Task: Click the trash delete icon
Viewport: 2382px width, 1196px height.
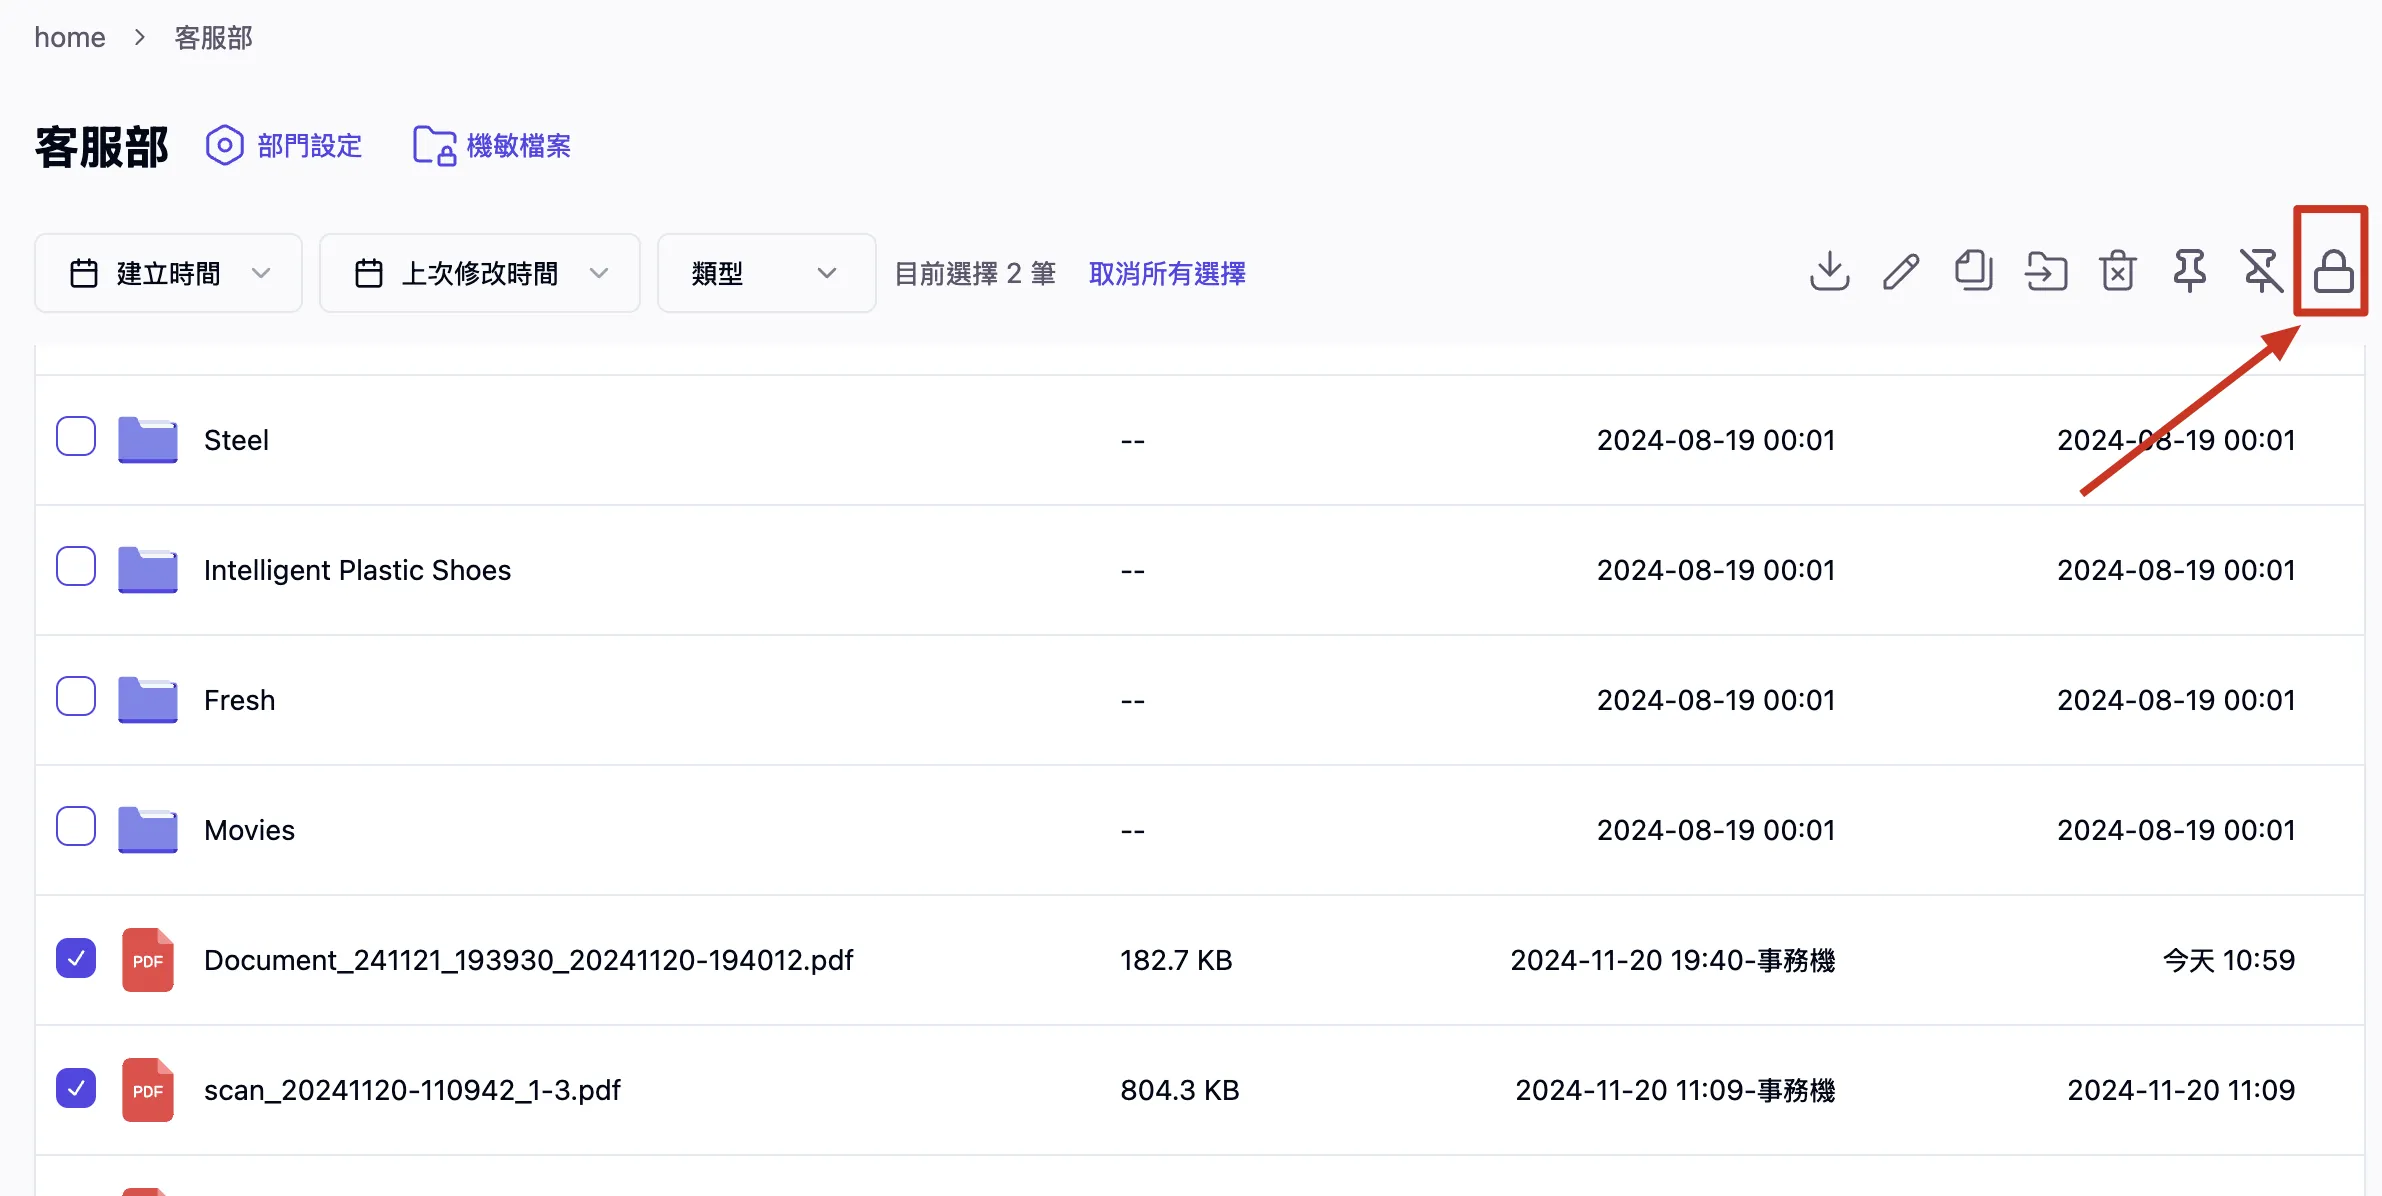Action: [x=2118, y=271]
